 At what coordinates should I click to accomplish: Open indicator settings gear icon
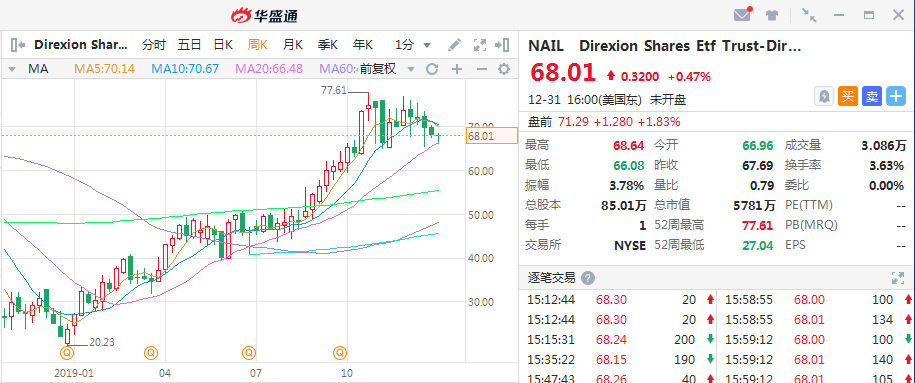[x=504, y=69]
